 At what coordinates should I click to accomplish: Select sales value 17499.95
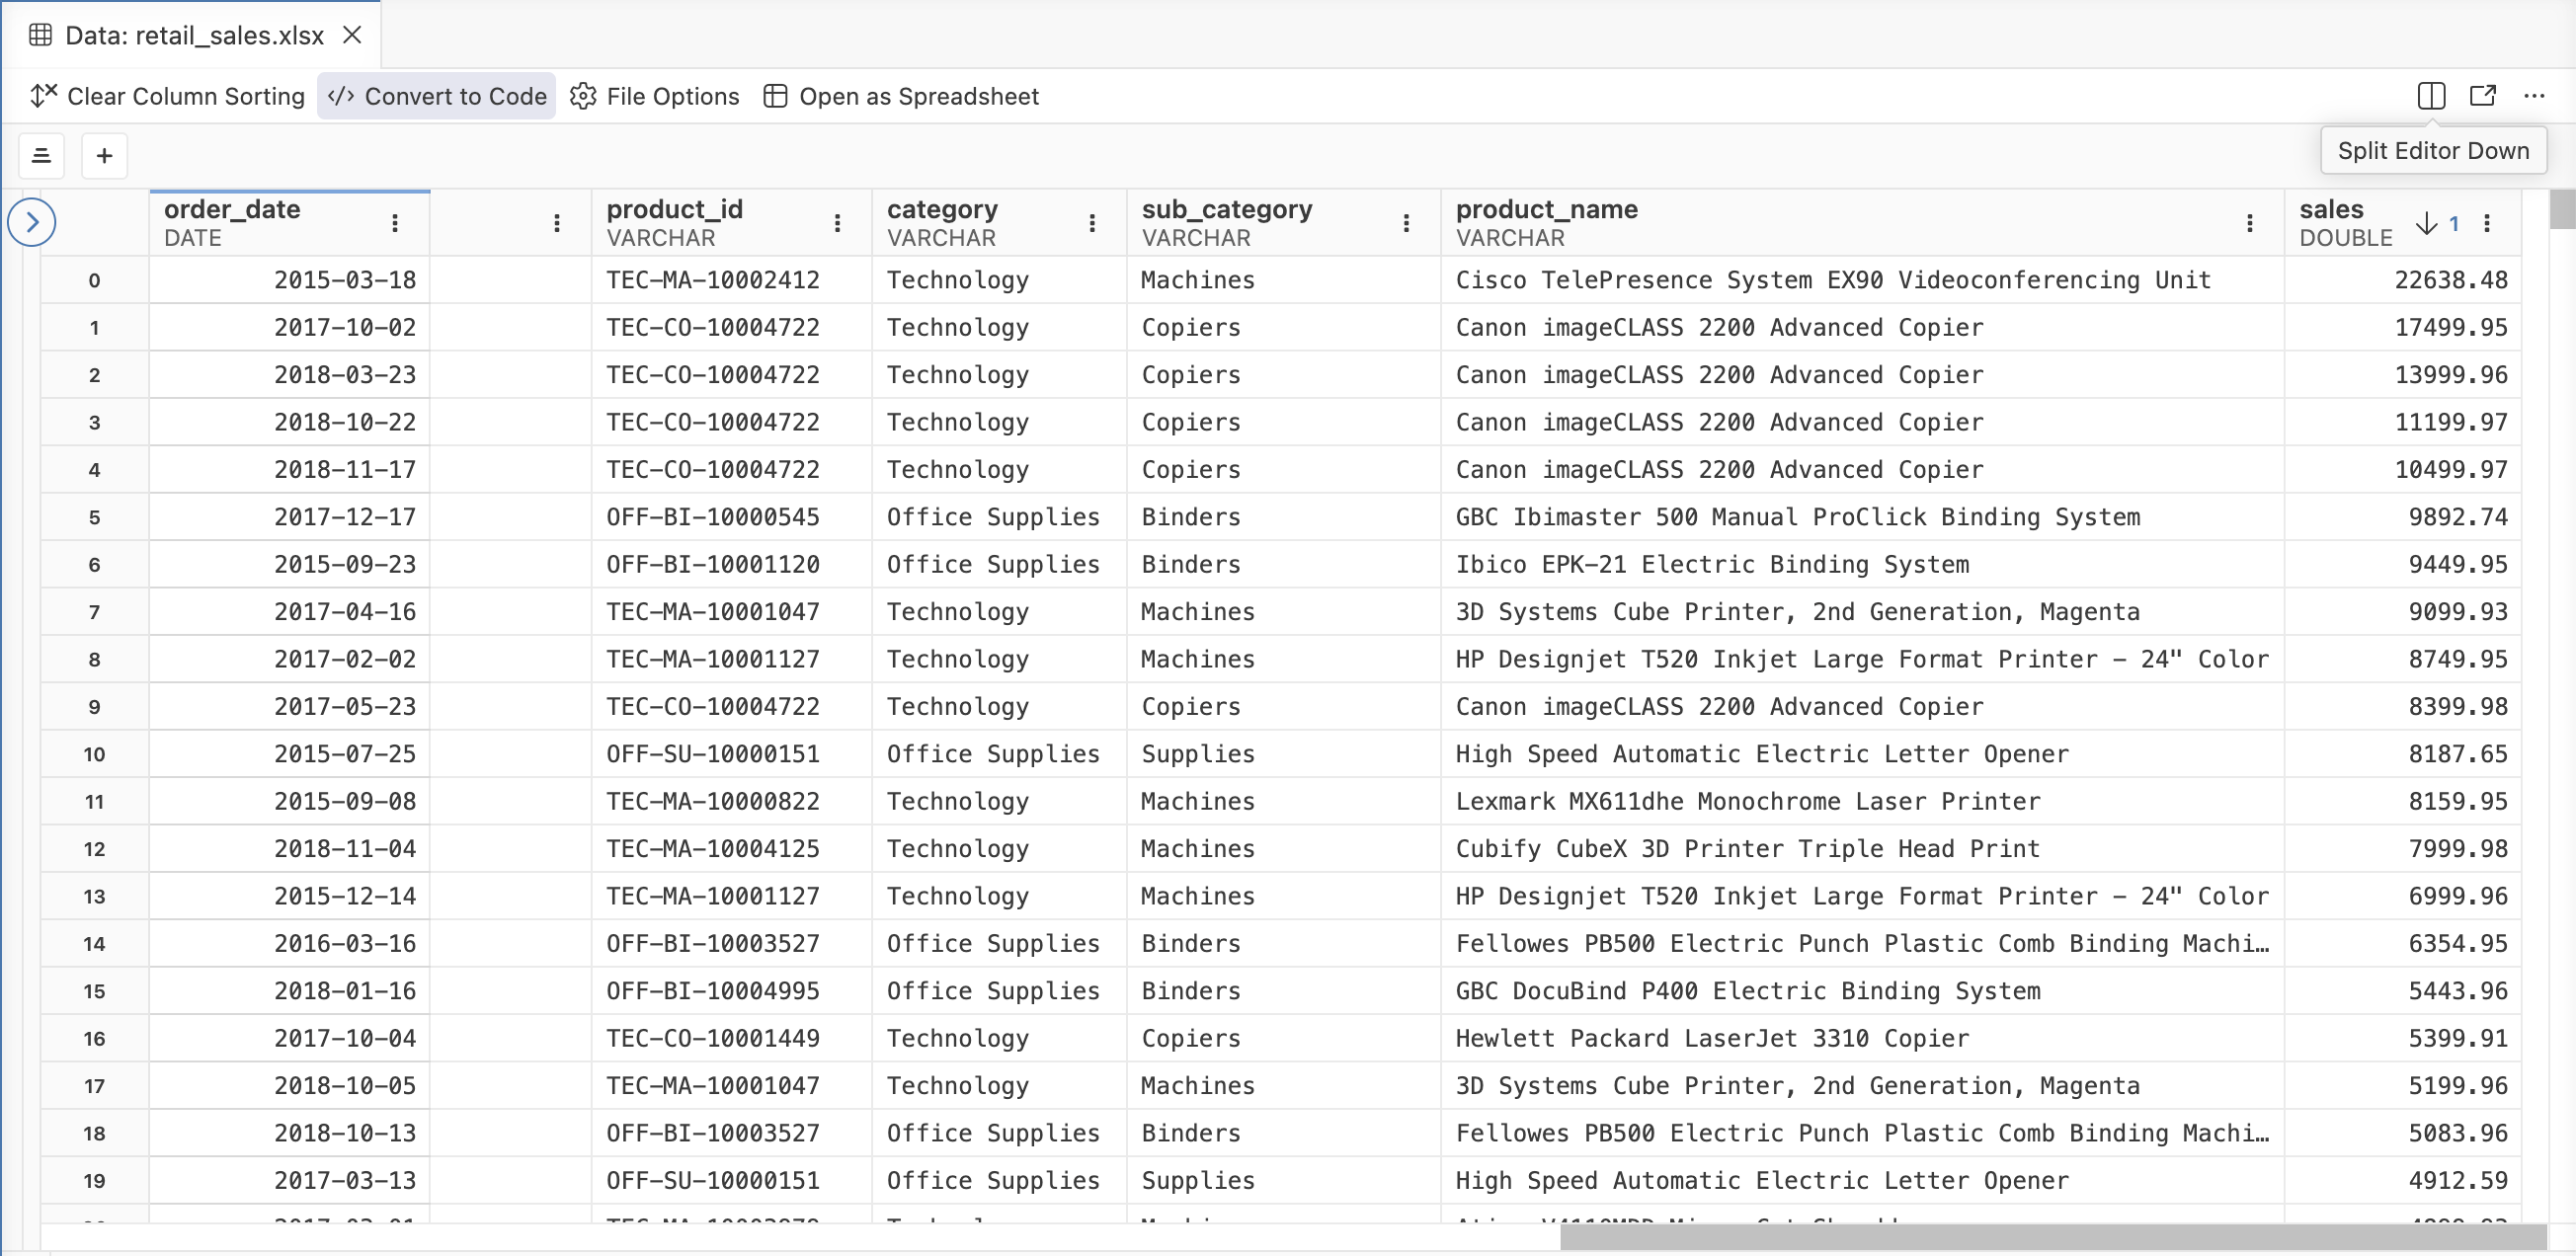[x=2403, y=327]
